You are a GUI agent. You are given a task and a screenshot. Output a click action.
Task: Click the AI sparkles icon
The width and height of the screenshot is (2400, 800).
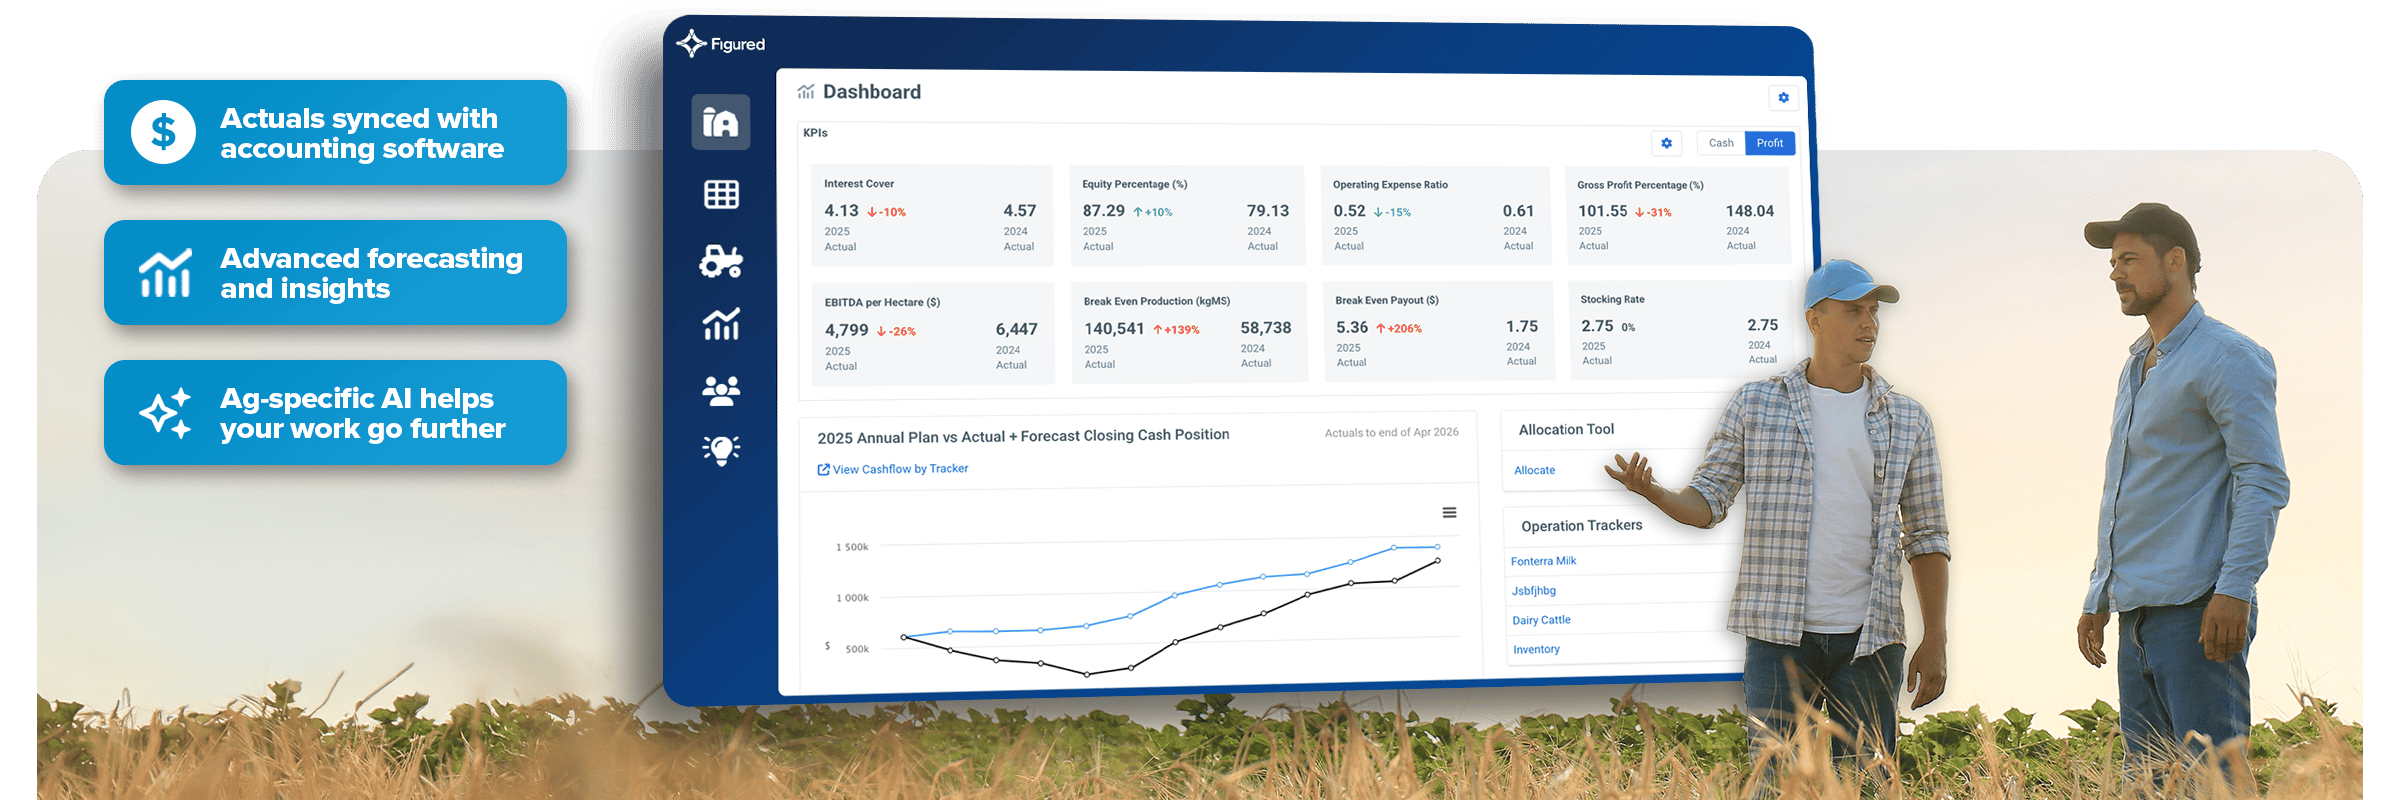click(x=165, y=412)
